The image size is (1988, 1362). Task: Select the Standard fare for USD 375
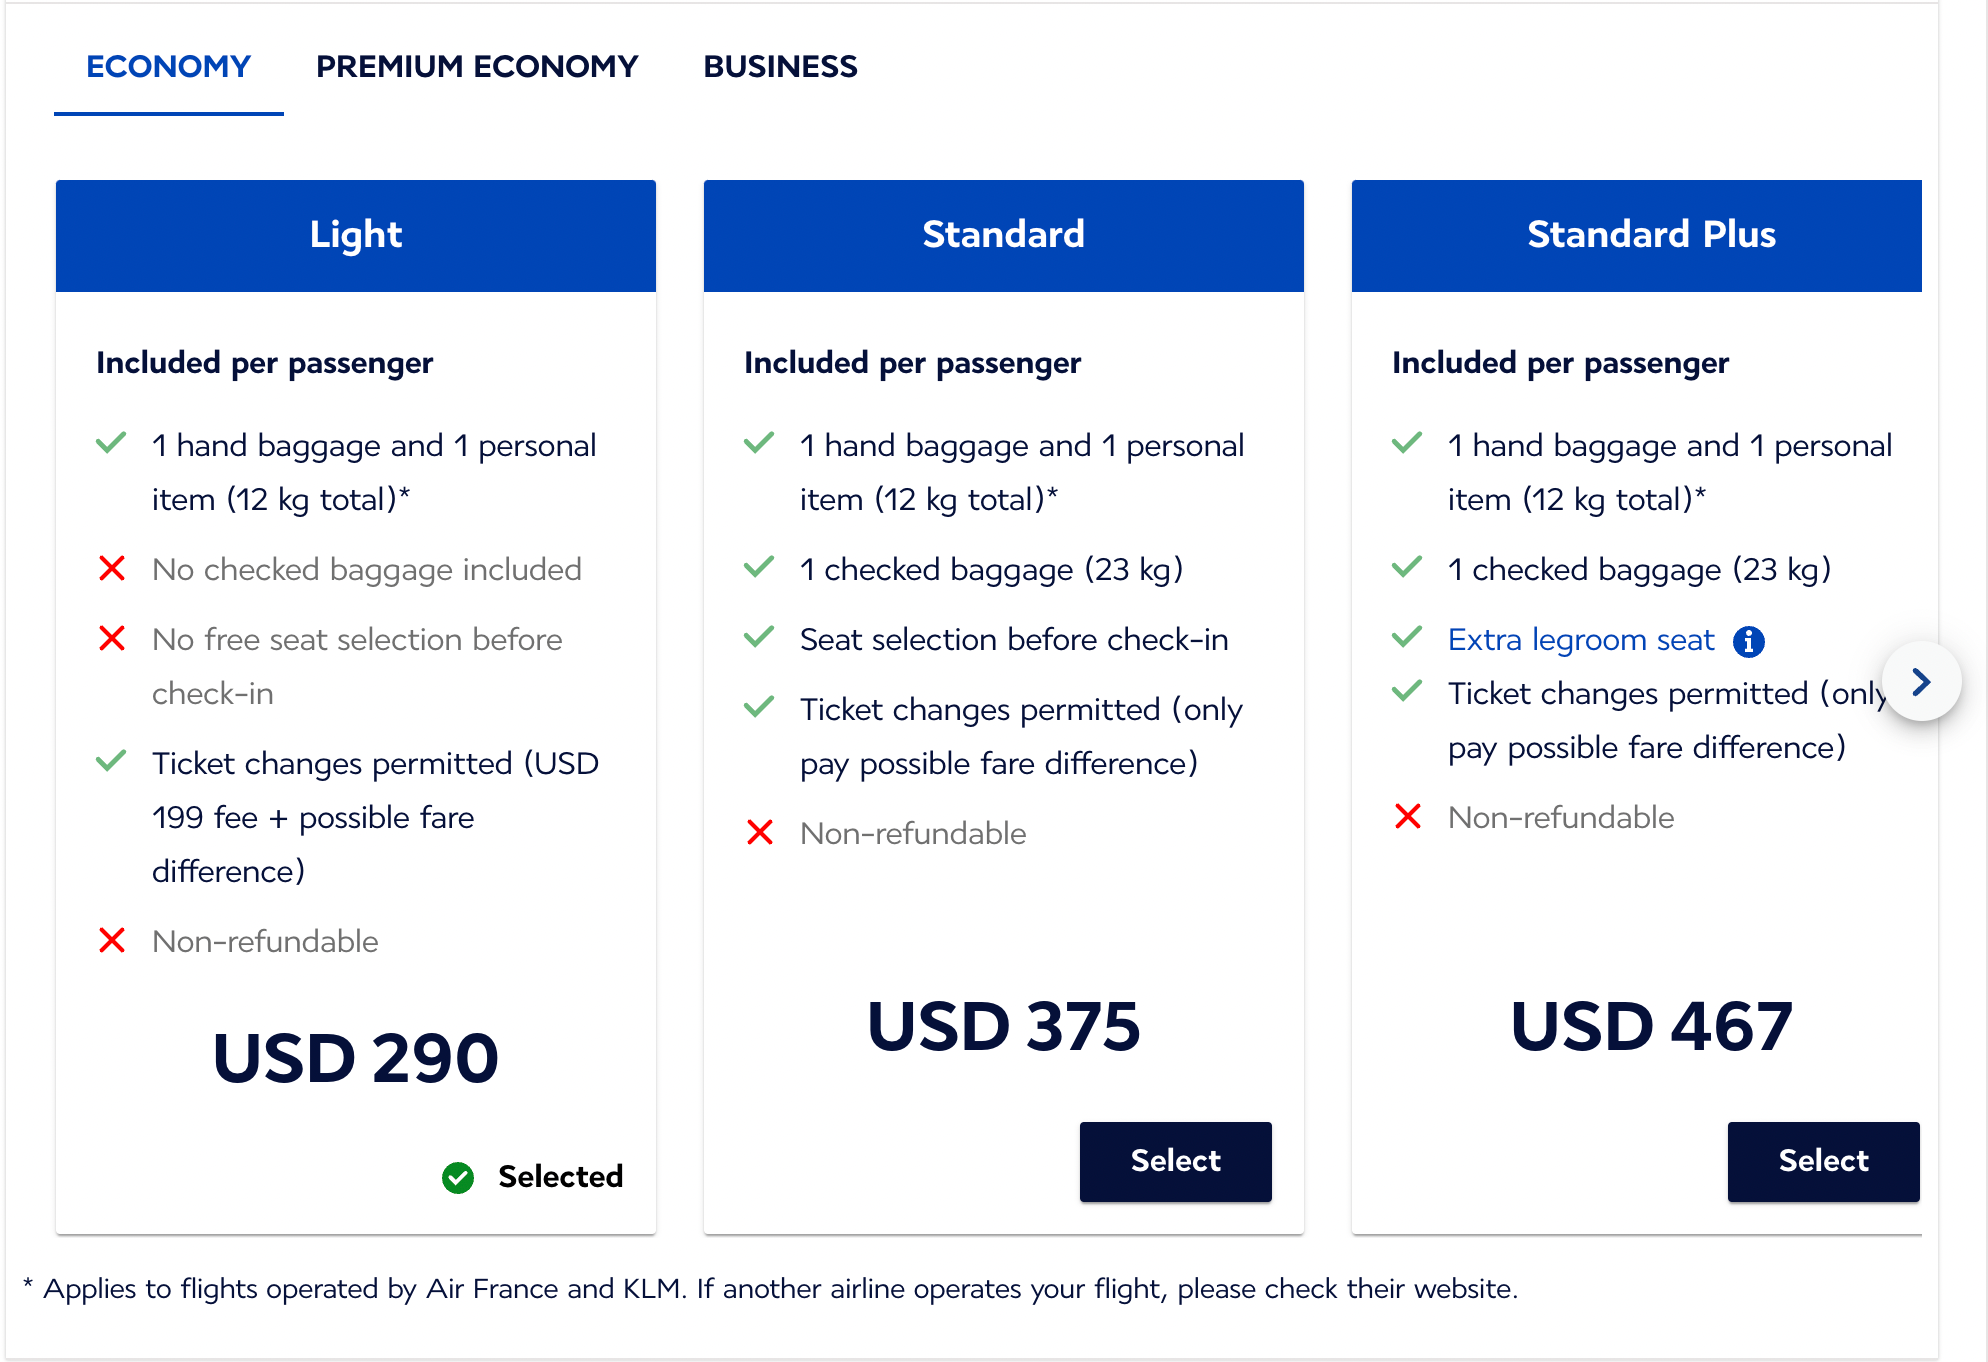[1175, 1161]
